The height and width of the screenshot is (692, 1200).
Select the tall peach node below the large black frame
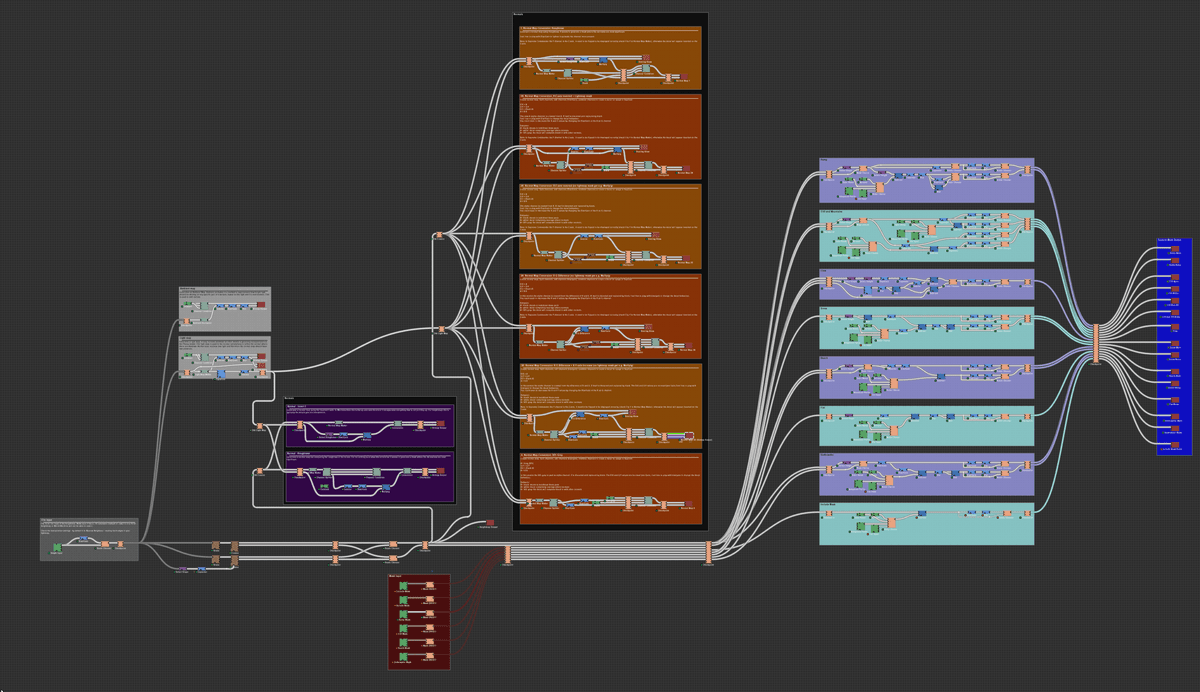[507, 555]
